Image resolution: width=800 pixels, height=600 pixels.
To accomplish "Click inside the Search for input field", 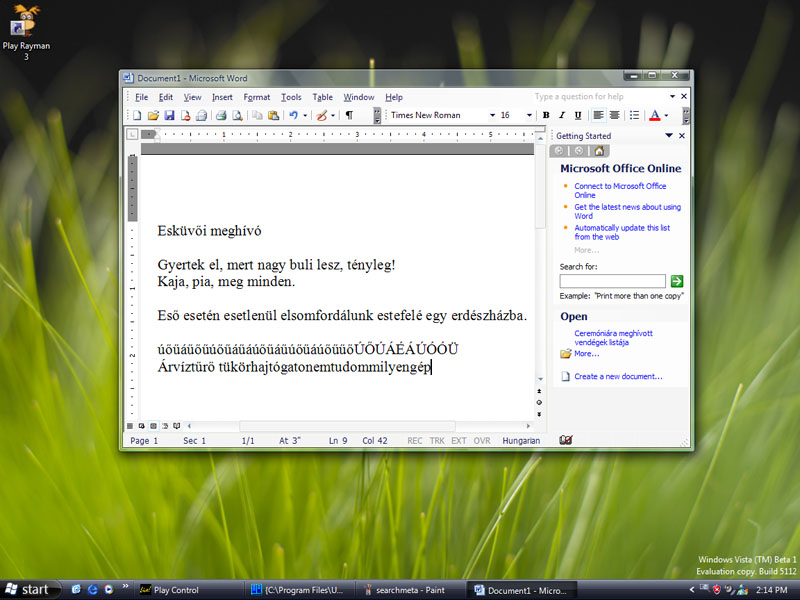I will [x=612, y=281].
